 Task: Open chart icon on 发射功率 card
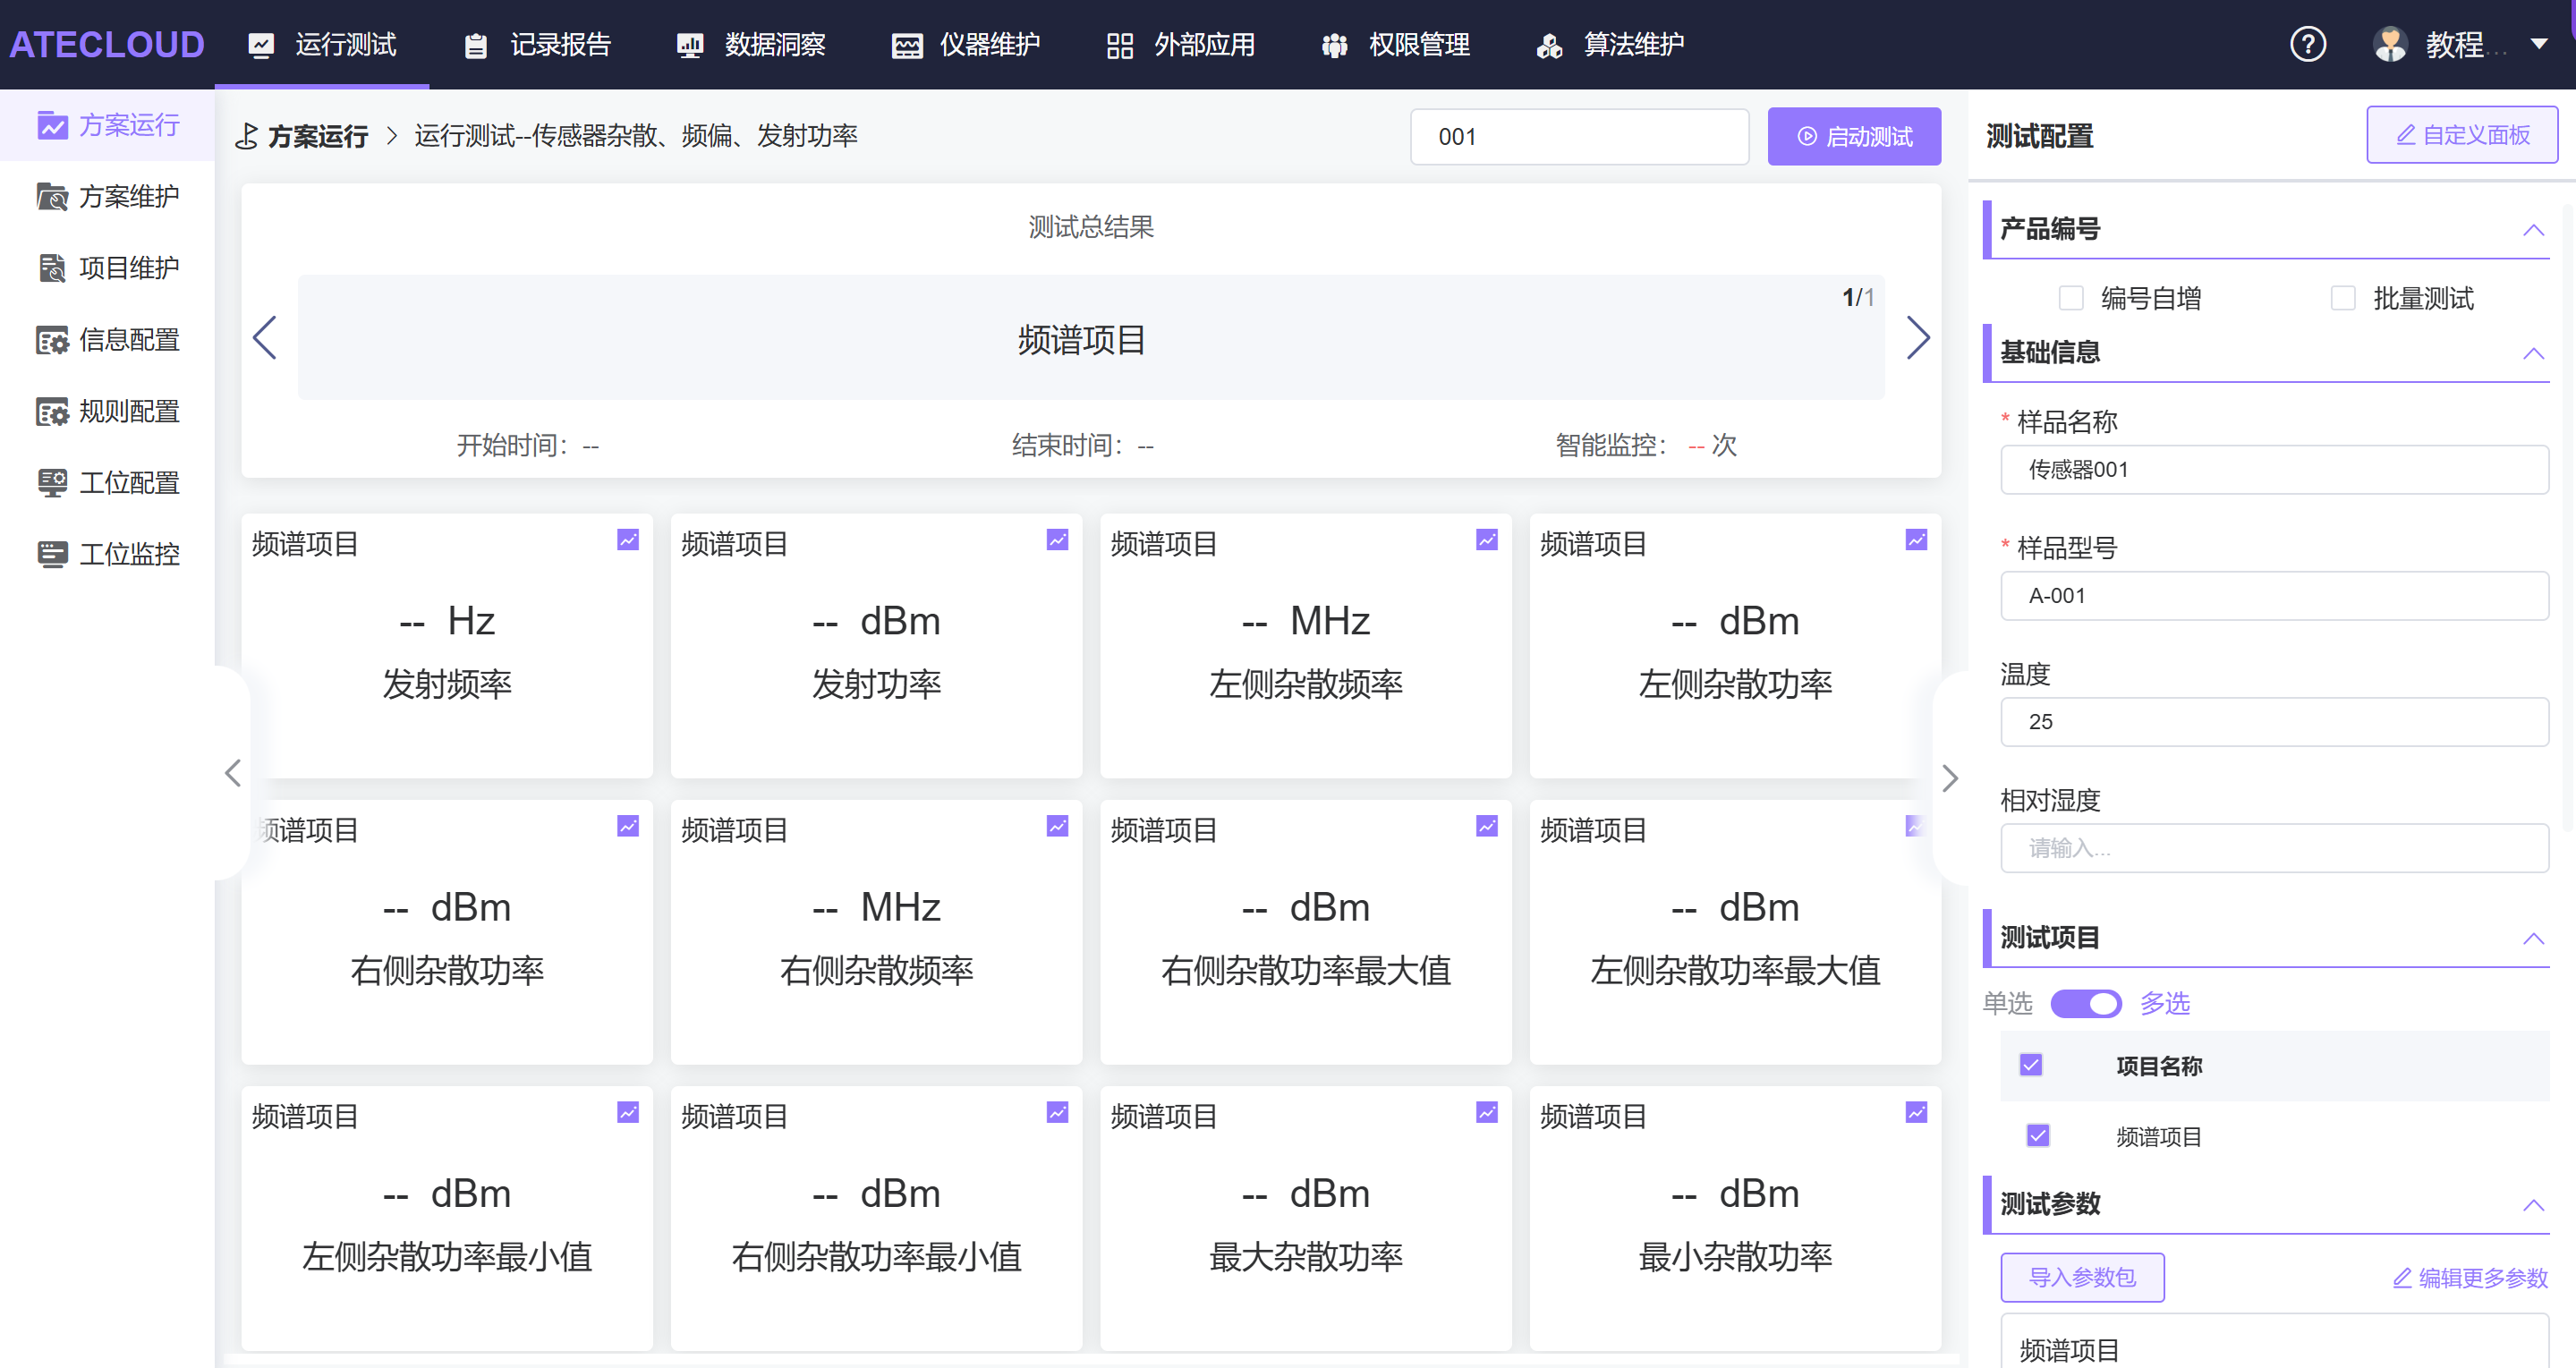pyautogui.click(x=1057, y=540)
